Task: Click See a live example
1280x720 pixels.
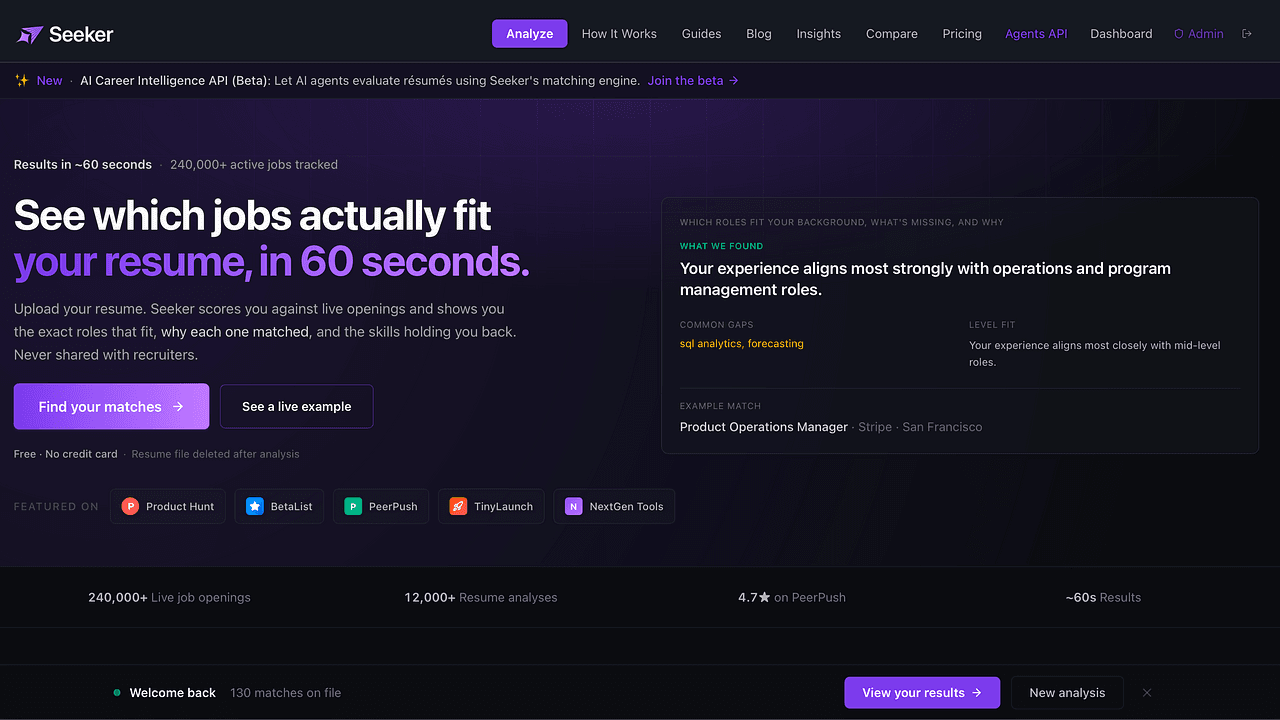Action: [297, 407]
